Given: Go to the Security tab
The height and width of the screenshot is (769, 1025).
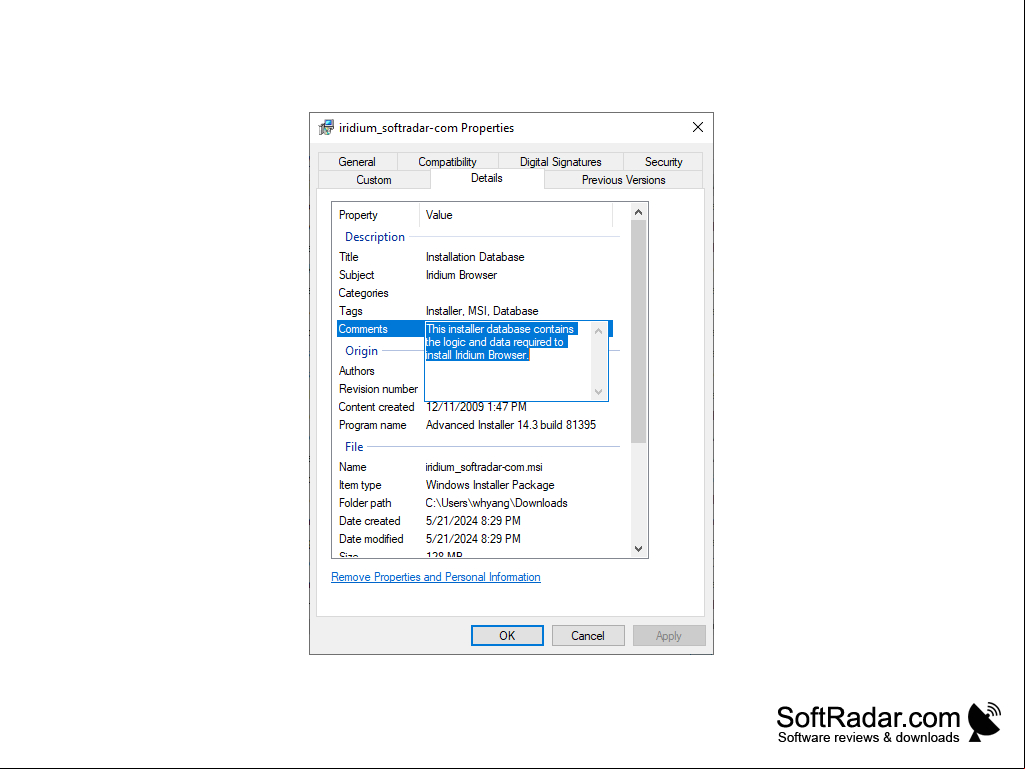Looking at the screenshot, I should (663, 162).
